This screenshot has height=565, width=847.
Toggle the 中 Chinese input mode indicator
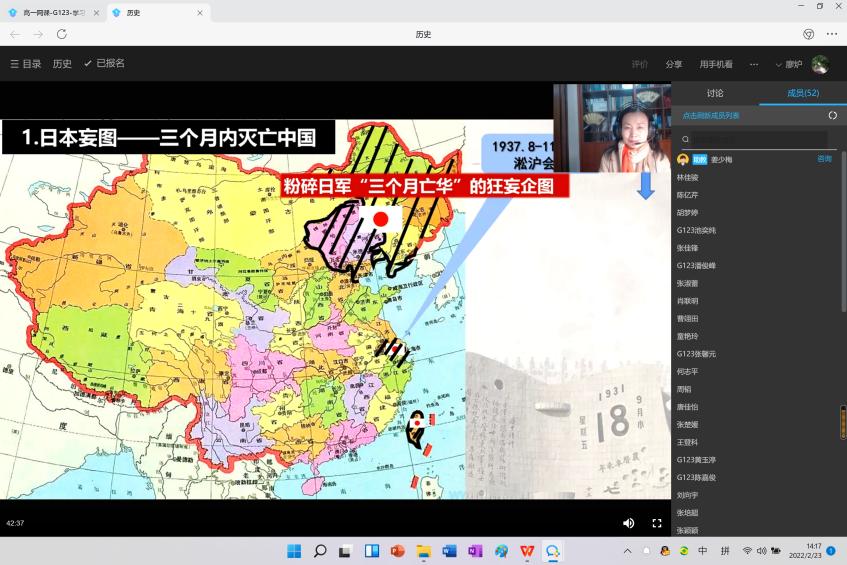(x=702, y=551)
